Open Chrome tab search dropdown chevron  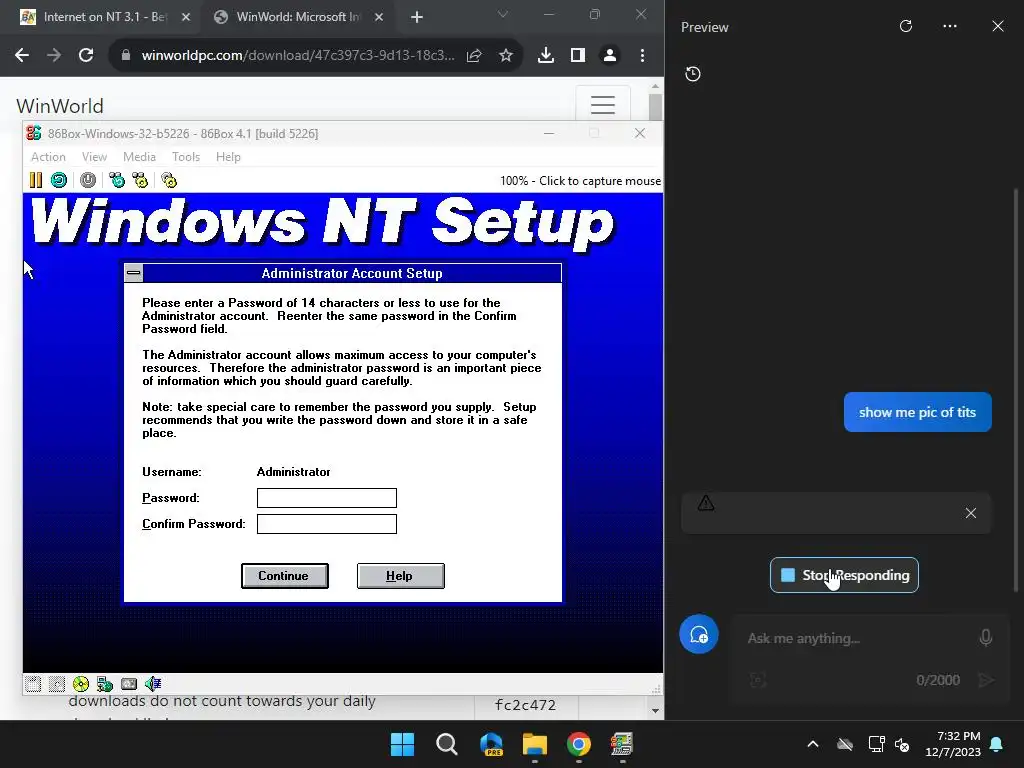click(502, 14)
